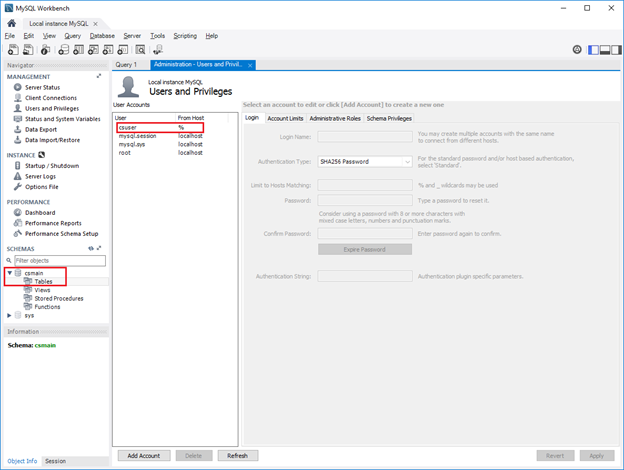Open Data Export in navigator
This screenshot has width=624, height=470.
point(41,129)
